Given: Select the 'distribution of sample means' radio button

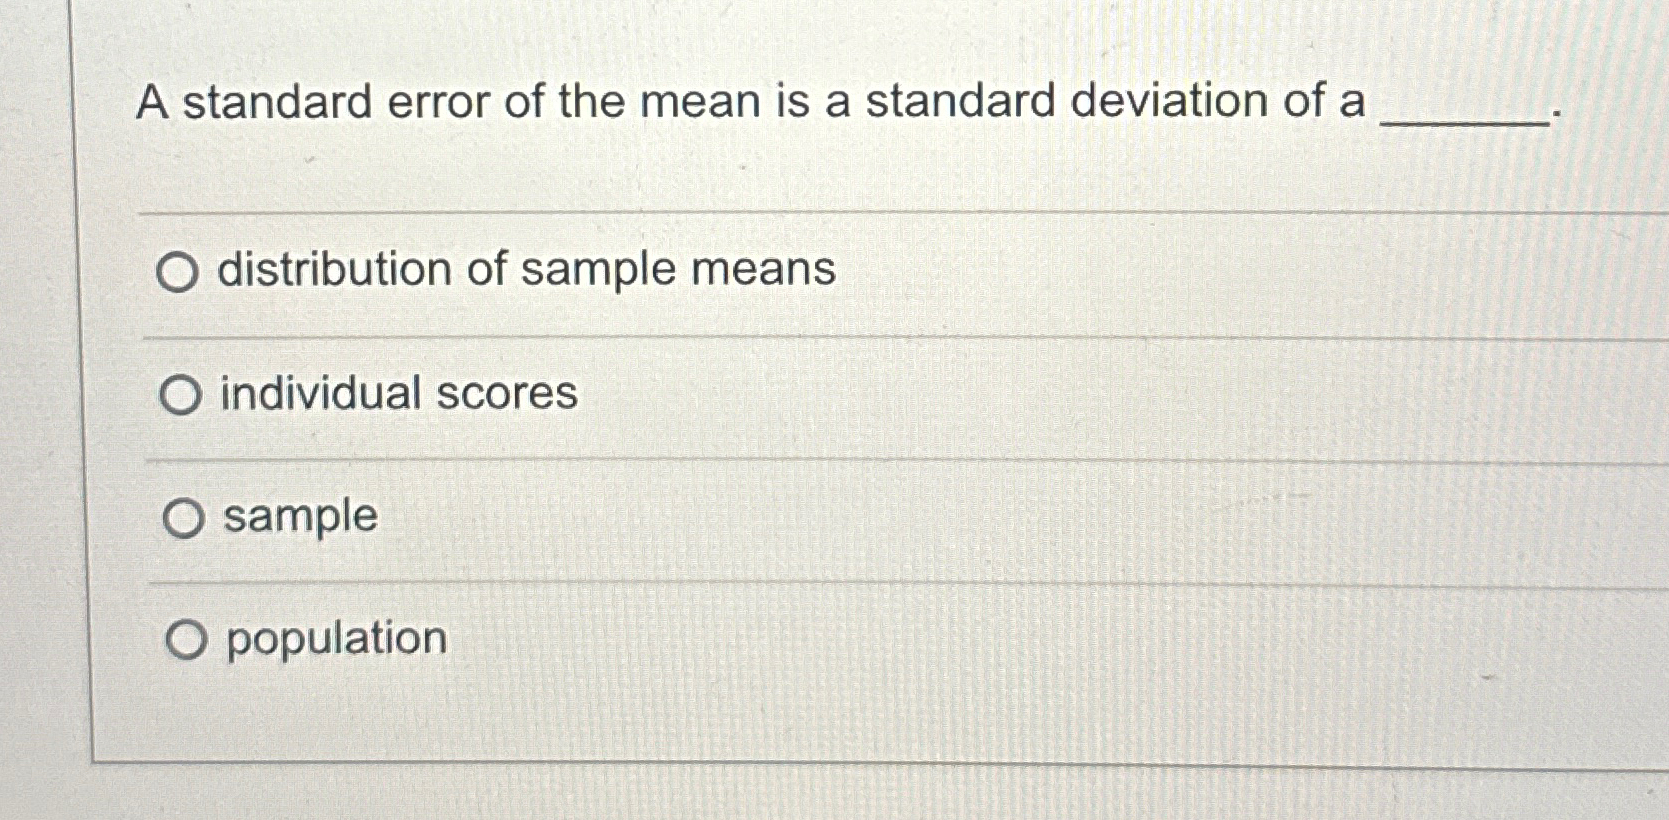Looking at the screenshot, I should 178,271.
